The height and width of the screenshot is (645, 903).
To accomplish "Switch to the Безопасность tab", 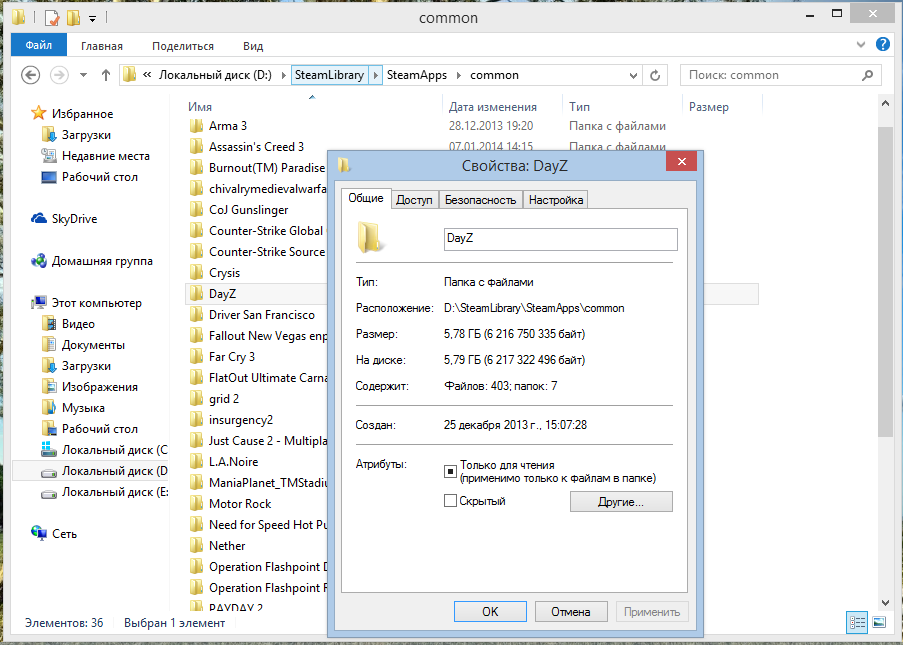I will pyautogui.click(x=480, y=200).
